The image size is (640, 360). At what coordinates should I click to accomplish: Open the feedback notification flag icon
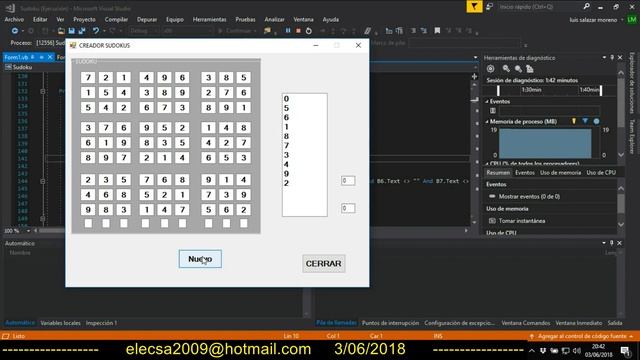pyautogui.click(x=474, y=7)
